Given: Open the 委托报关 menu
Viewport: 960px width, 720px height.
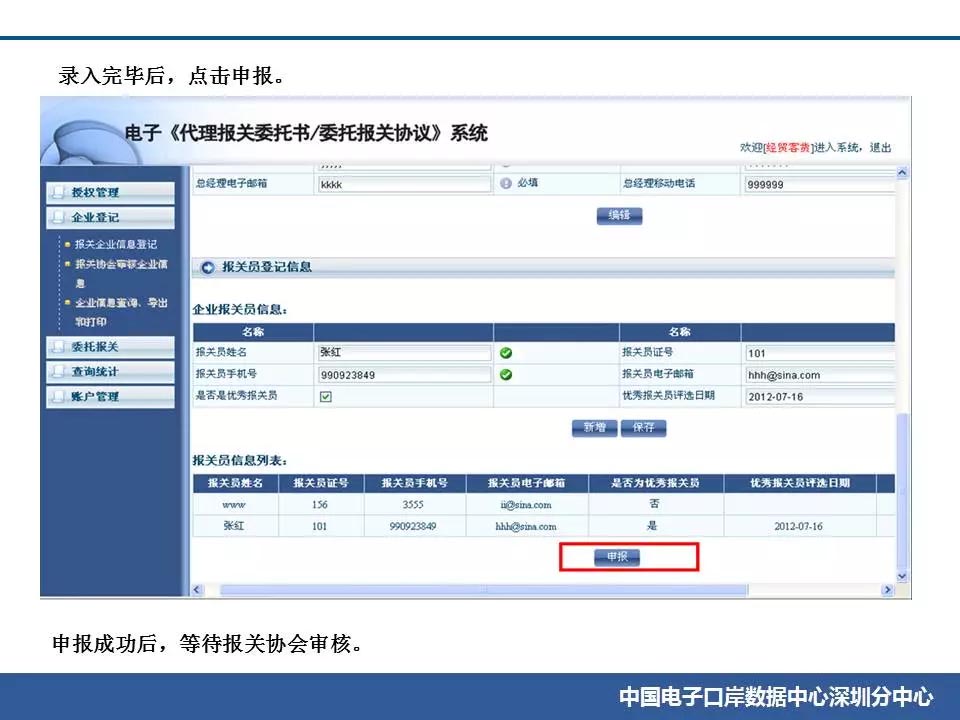Looking at the screenshot, I should 110,347.
